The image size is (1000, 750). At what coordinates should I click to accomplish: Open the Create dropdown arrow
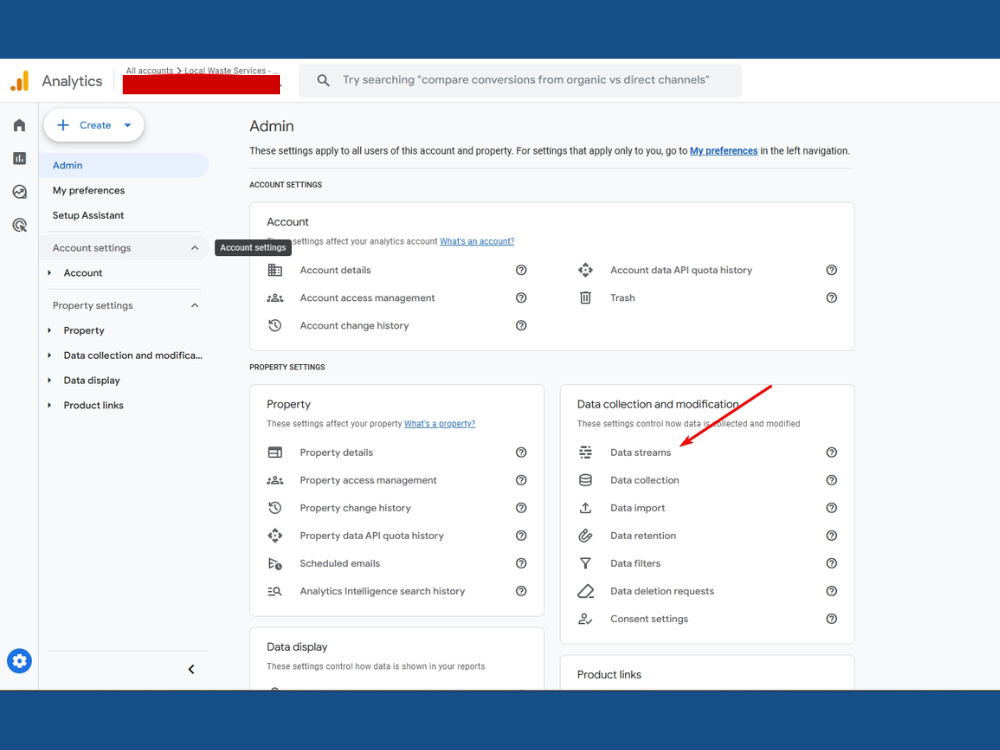coord(128,125)
